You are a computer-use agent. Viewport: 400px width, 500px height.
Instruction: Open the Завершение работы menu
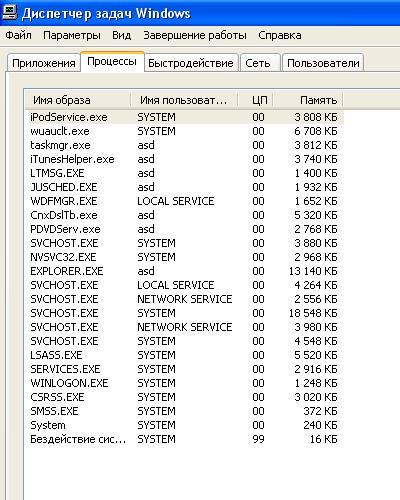195,35
